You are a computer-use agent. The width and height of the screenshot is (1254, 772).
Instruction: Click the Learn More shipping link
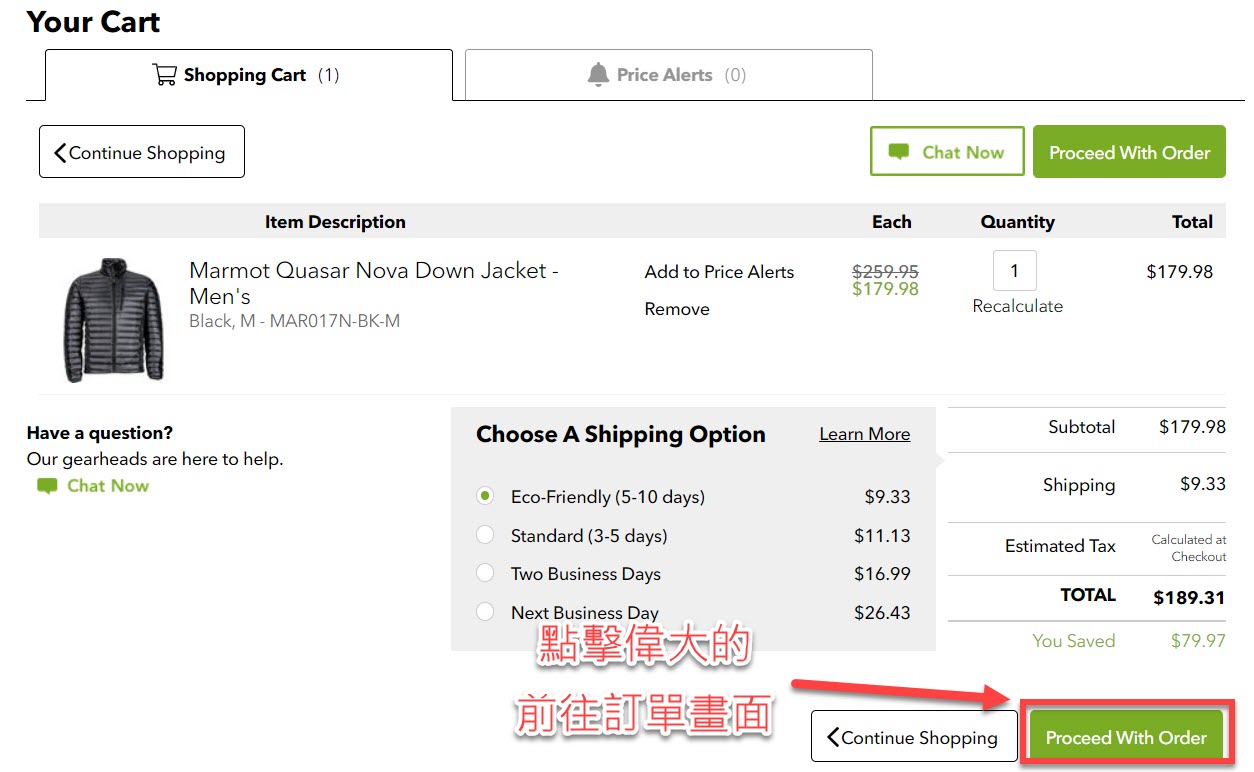click(x=864, y=434)
